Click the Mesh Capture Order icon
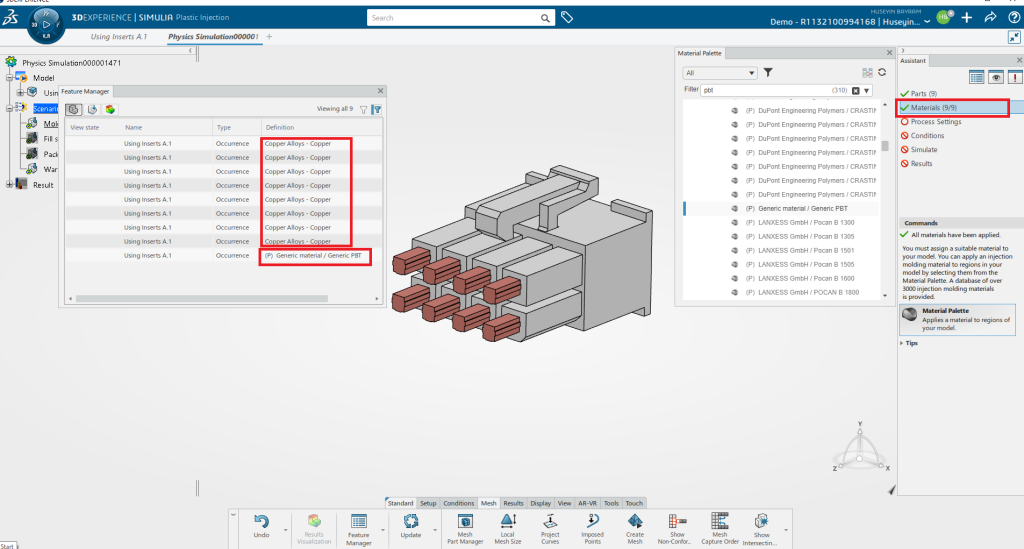This screenshot has width=1024, height=549. (x=719, y=526)
